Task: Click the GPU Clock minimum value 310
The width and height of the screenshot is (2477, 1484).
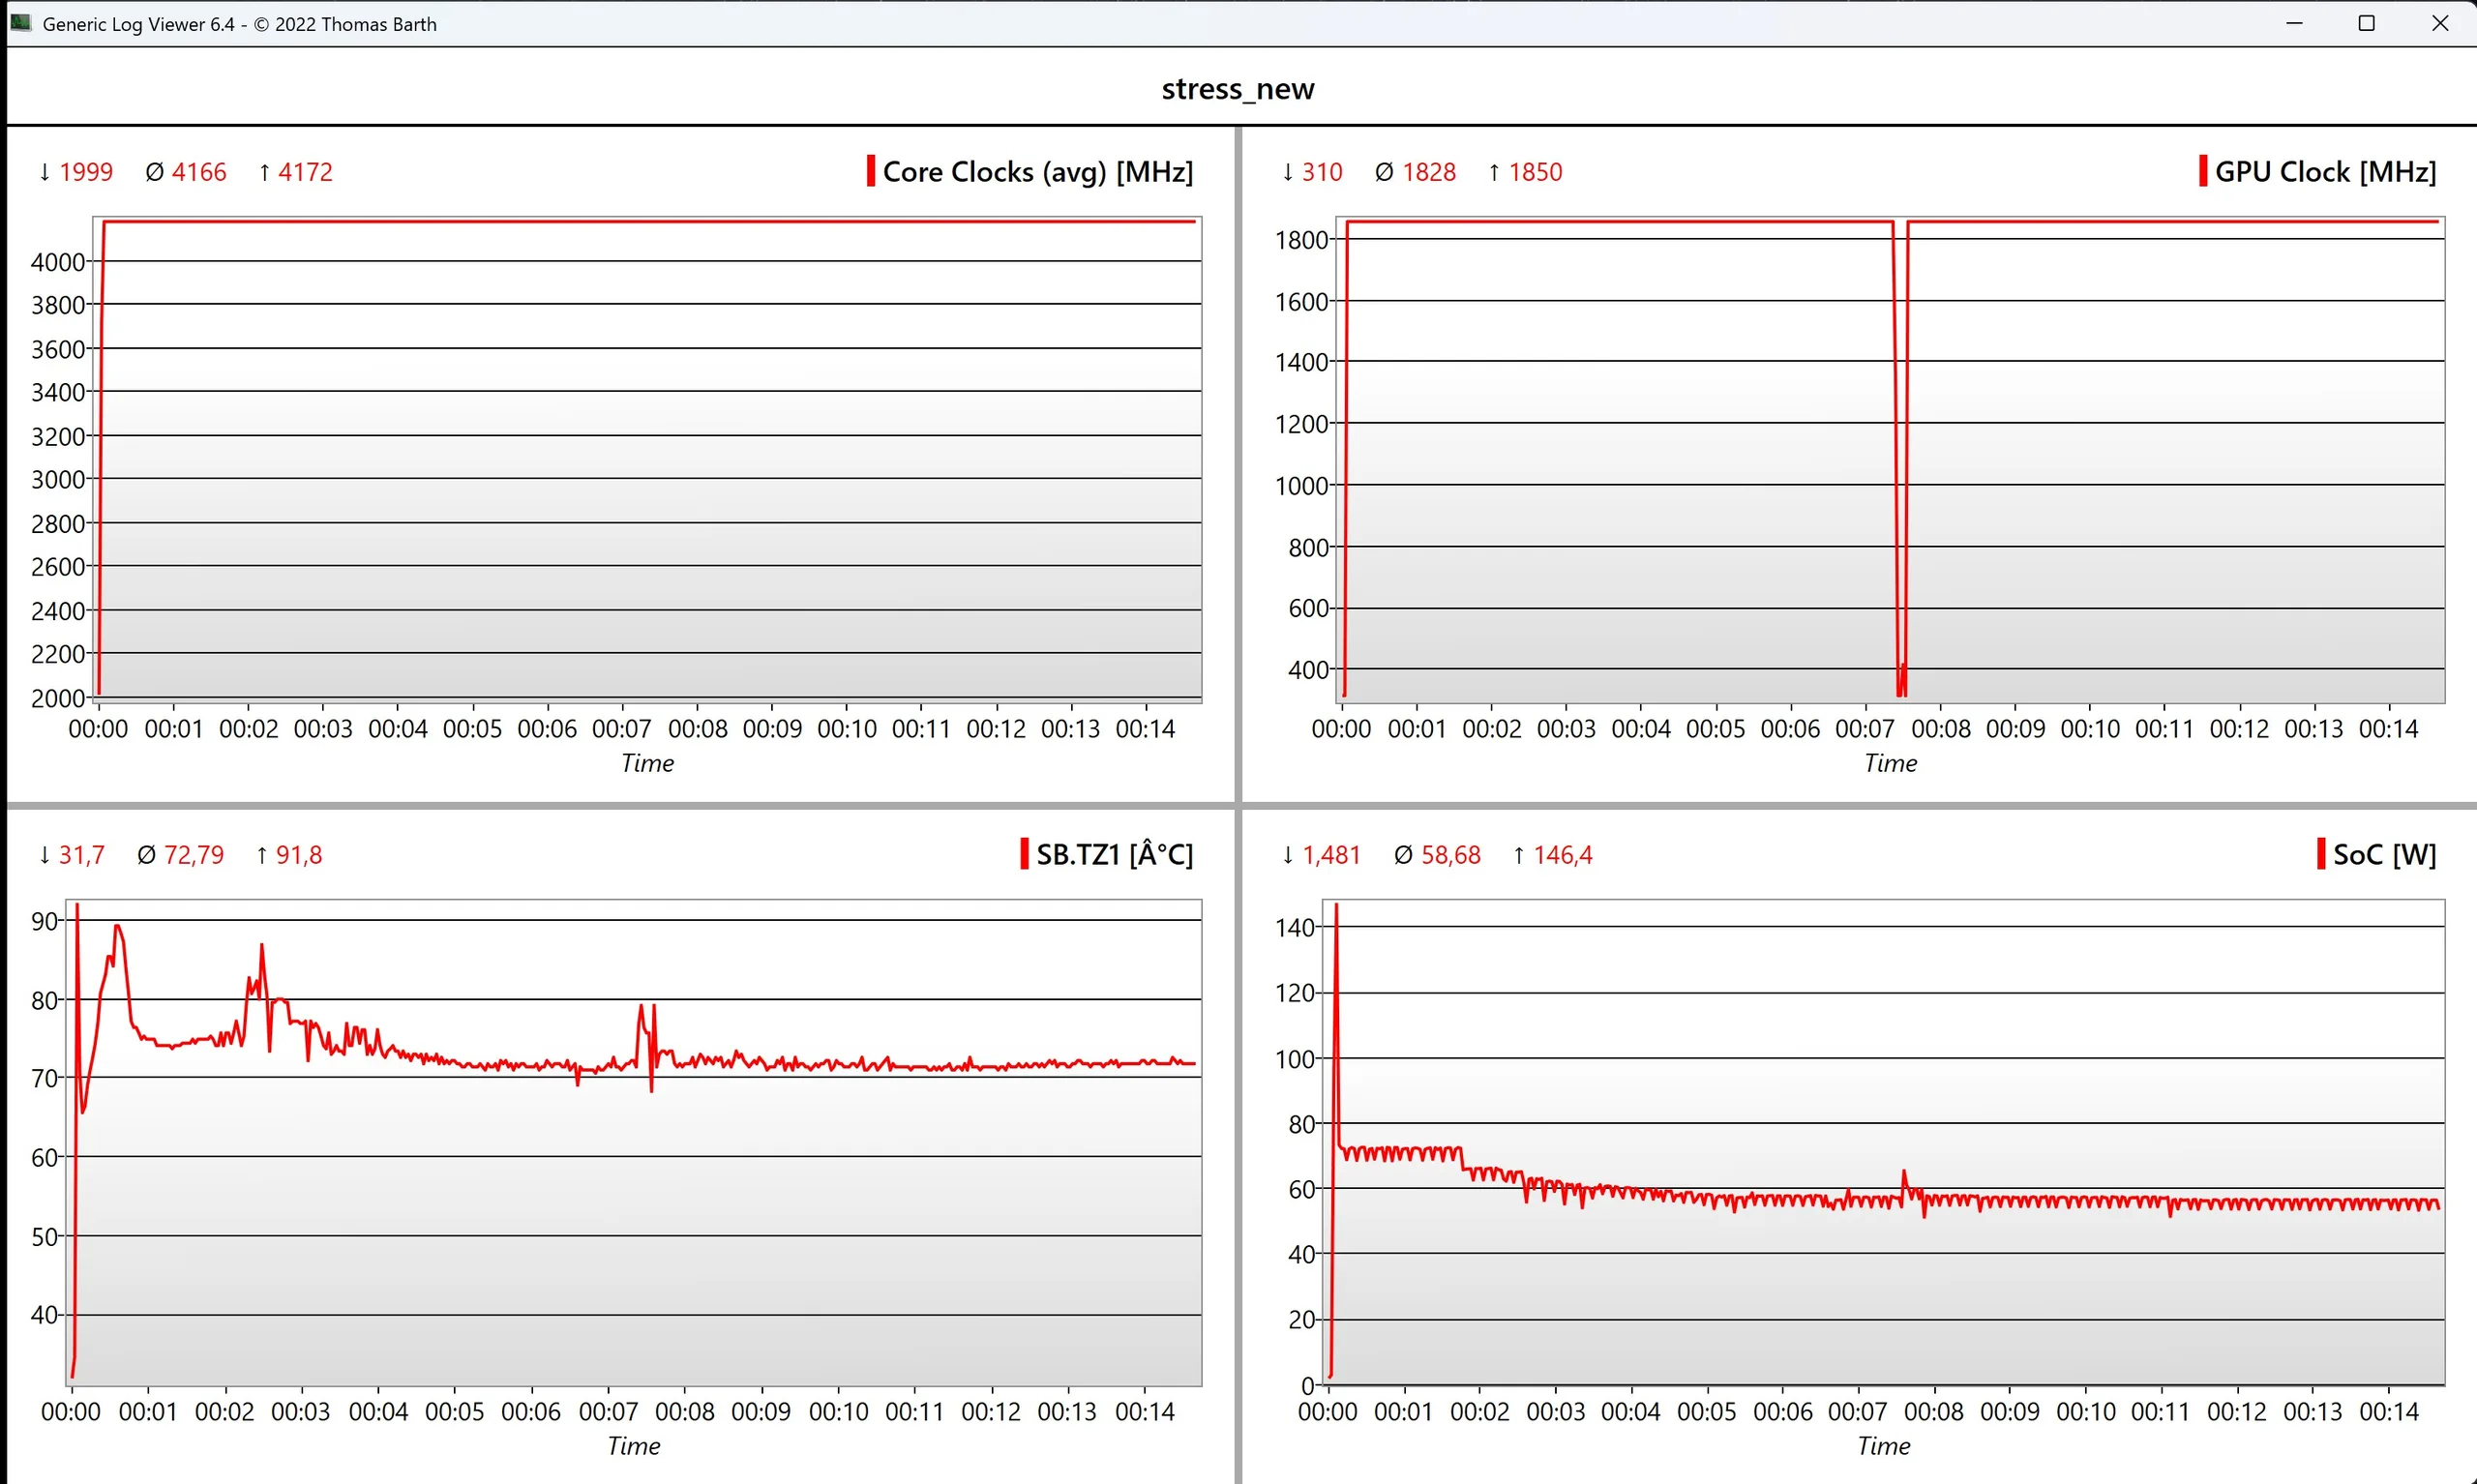Action: tap(1321, 172)
